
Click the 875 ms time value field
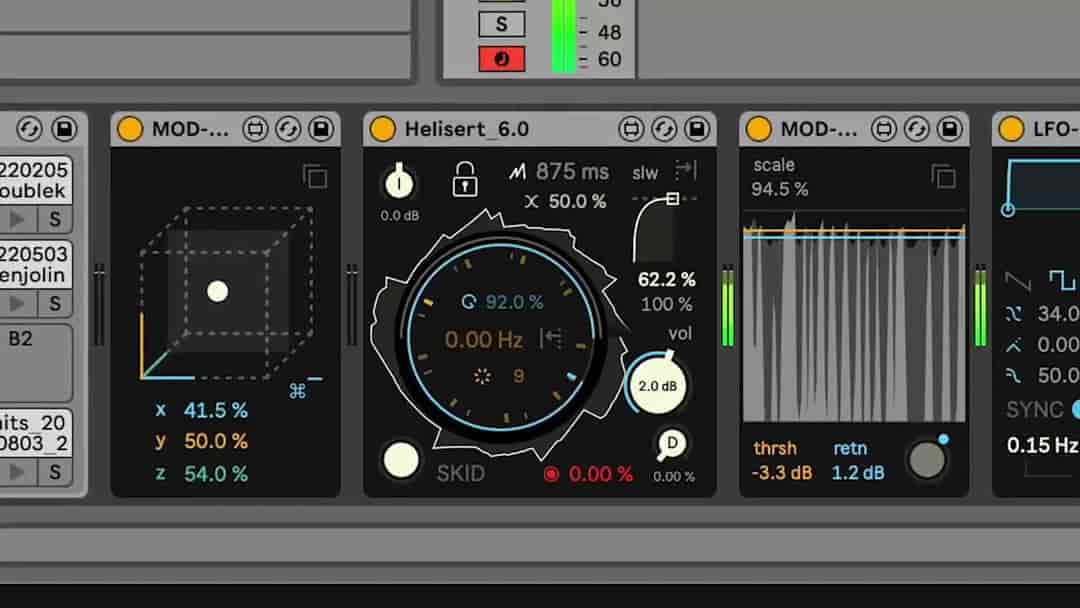click(571, 172)
